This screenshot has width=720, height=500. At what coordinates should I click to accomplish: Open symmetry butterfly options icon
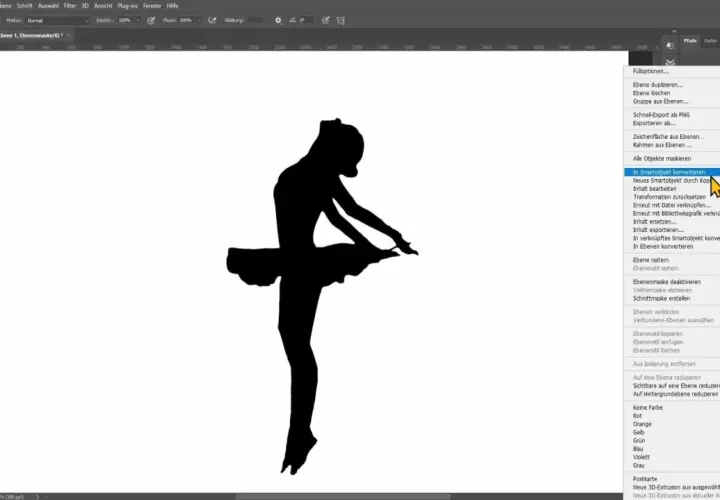coord(340,21)
